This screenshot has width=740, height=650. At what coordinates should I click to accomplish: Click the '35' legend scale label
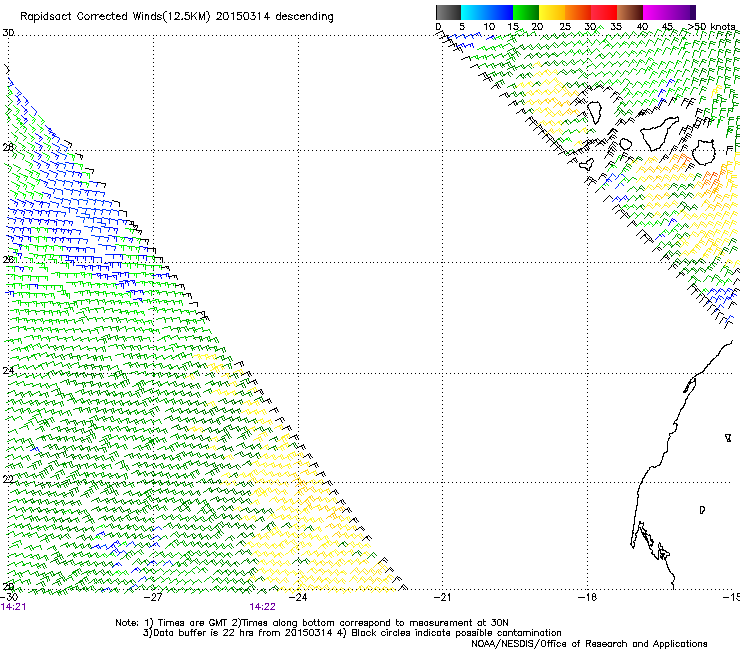[616, 27]
